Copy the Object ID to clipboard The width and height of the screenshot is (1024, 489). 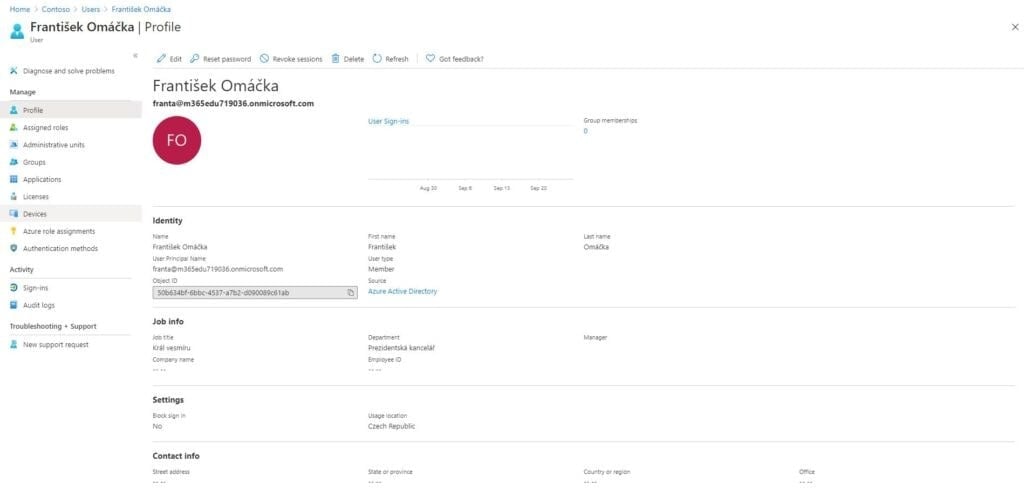click(351, 293)
